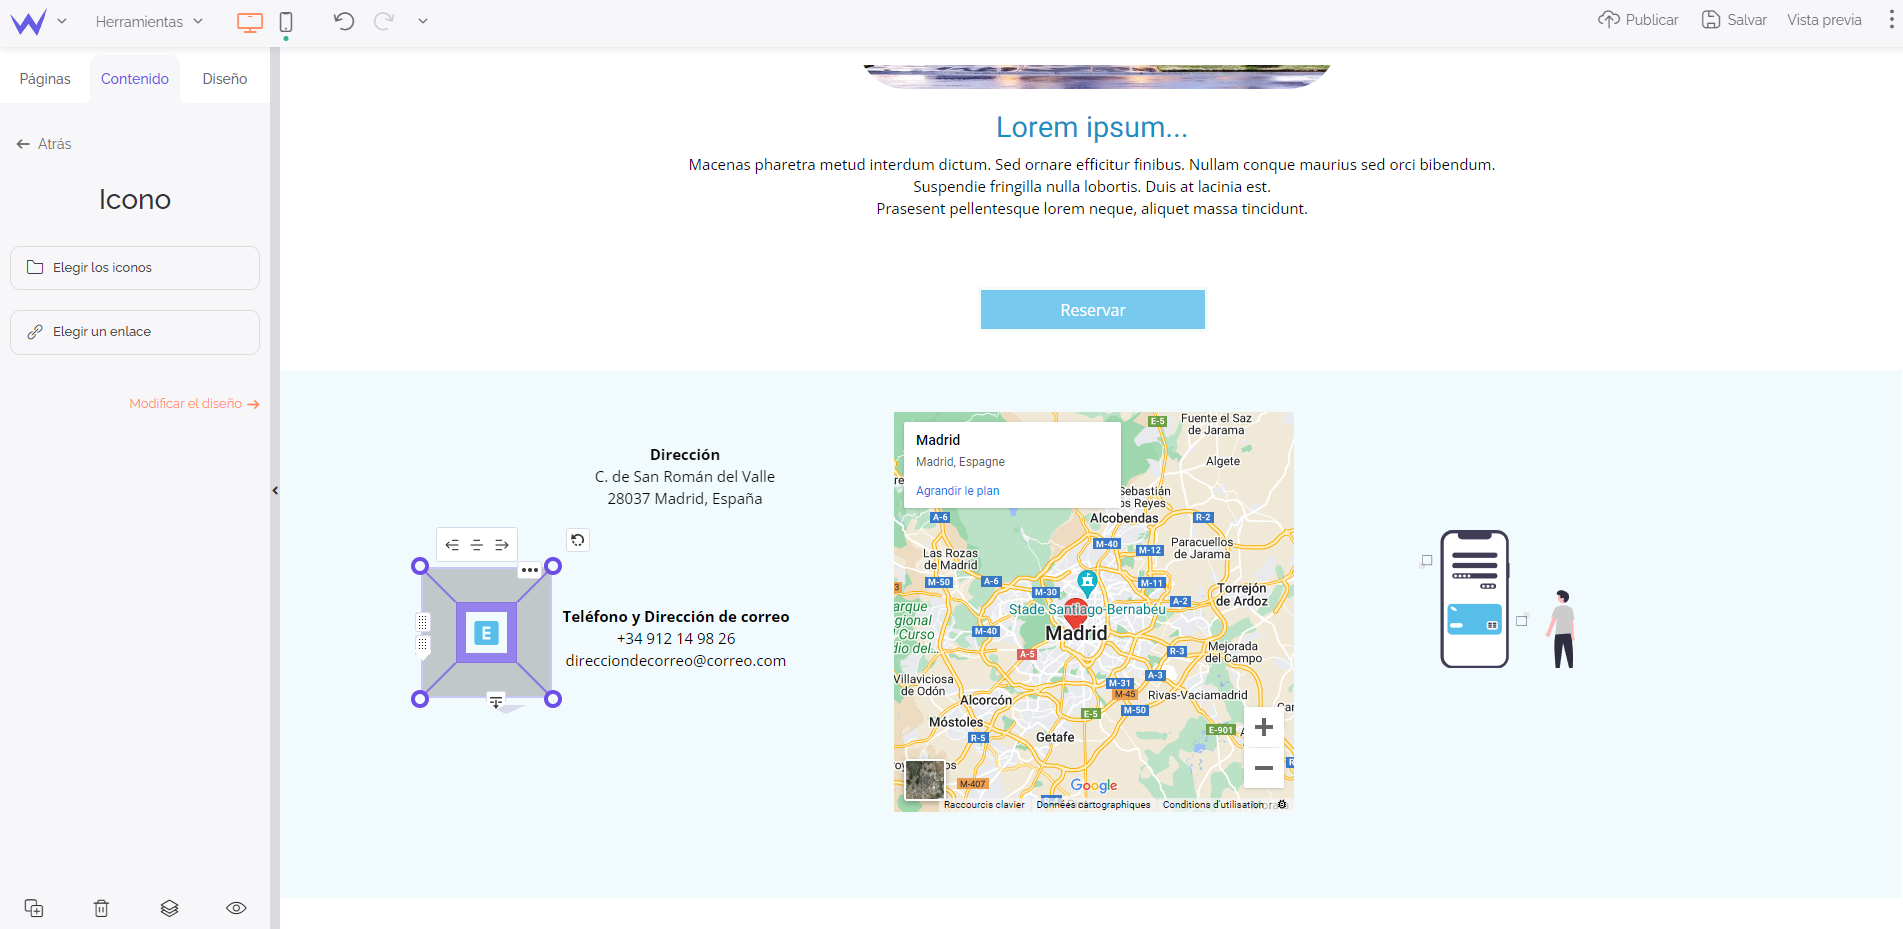Duplicate the selected icon element
The width and height of the screenshot is (1903, 929).
pos(34,908)
